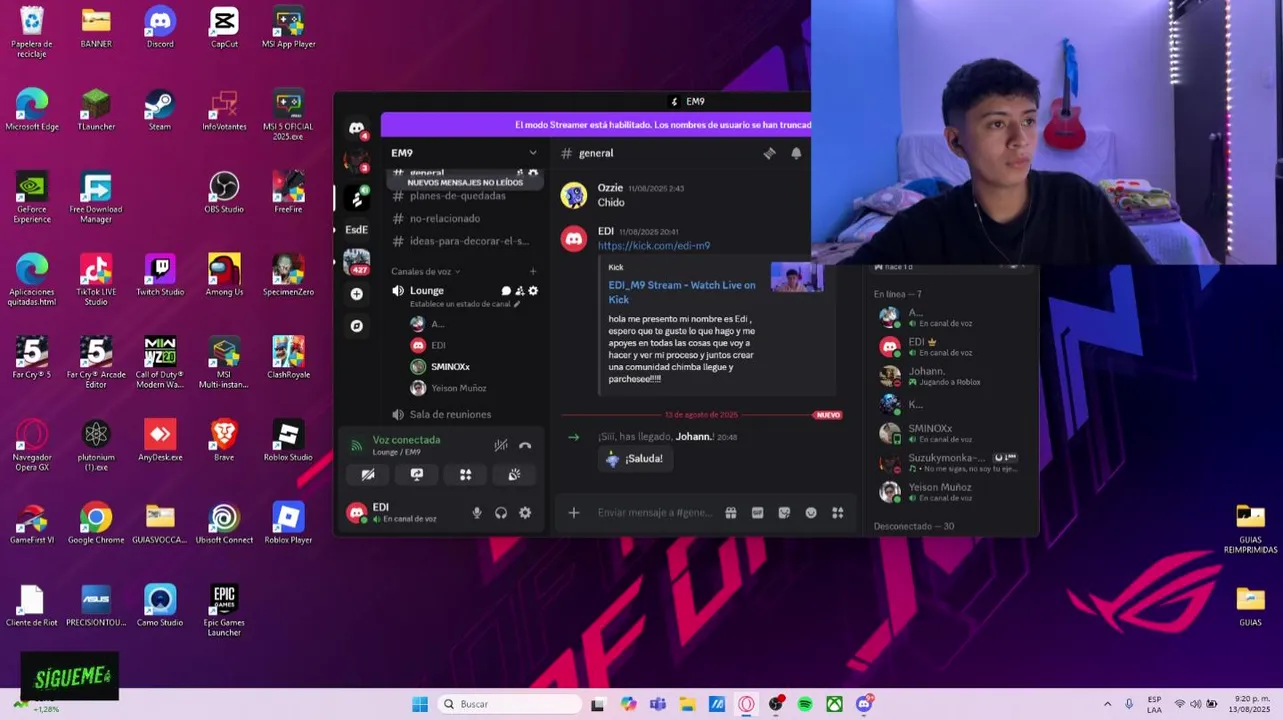Select the no-relacionado channel
The width and height of the screenshot is (1283, 720).
pos(445,218)
